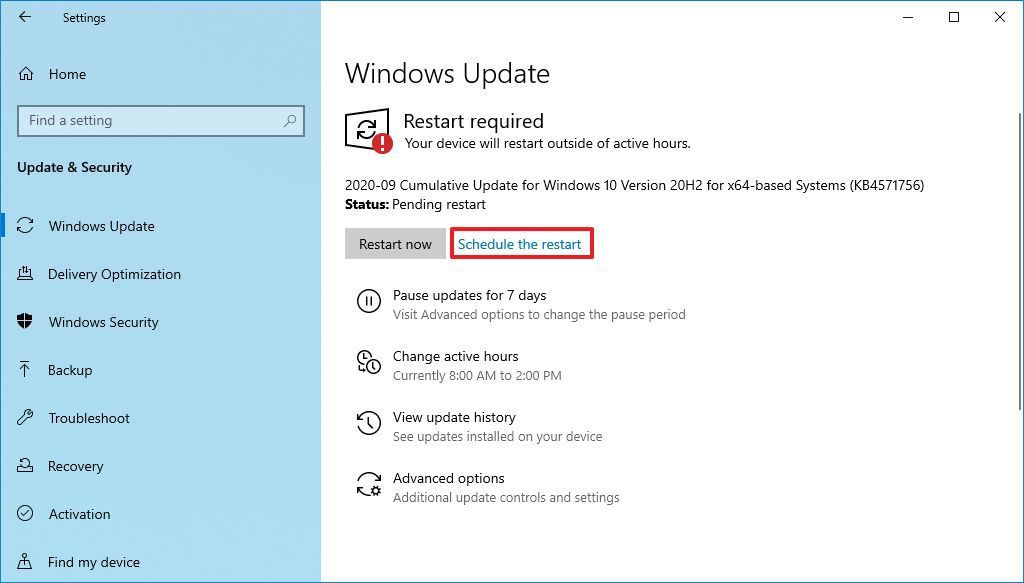Click the Find my device person icon
The image size is (1024, 583).
pos(25,561)
